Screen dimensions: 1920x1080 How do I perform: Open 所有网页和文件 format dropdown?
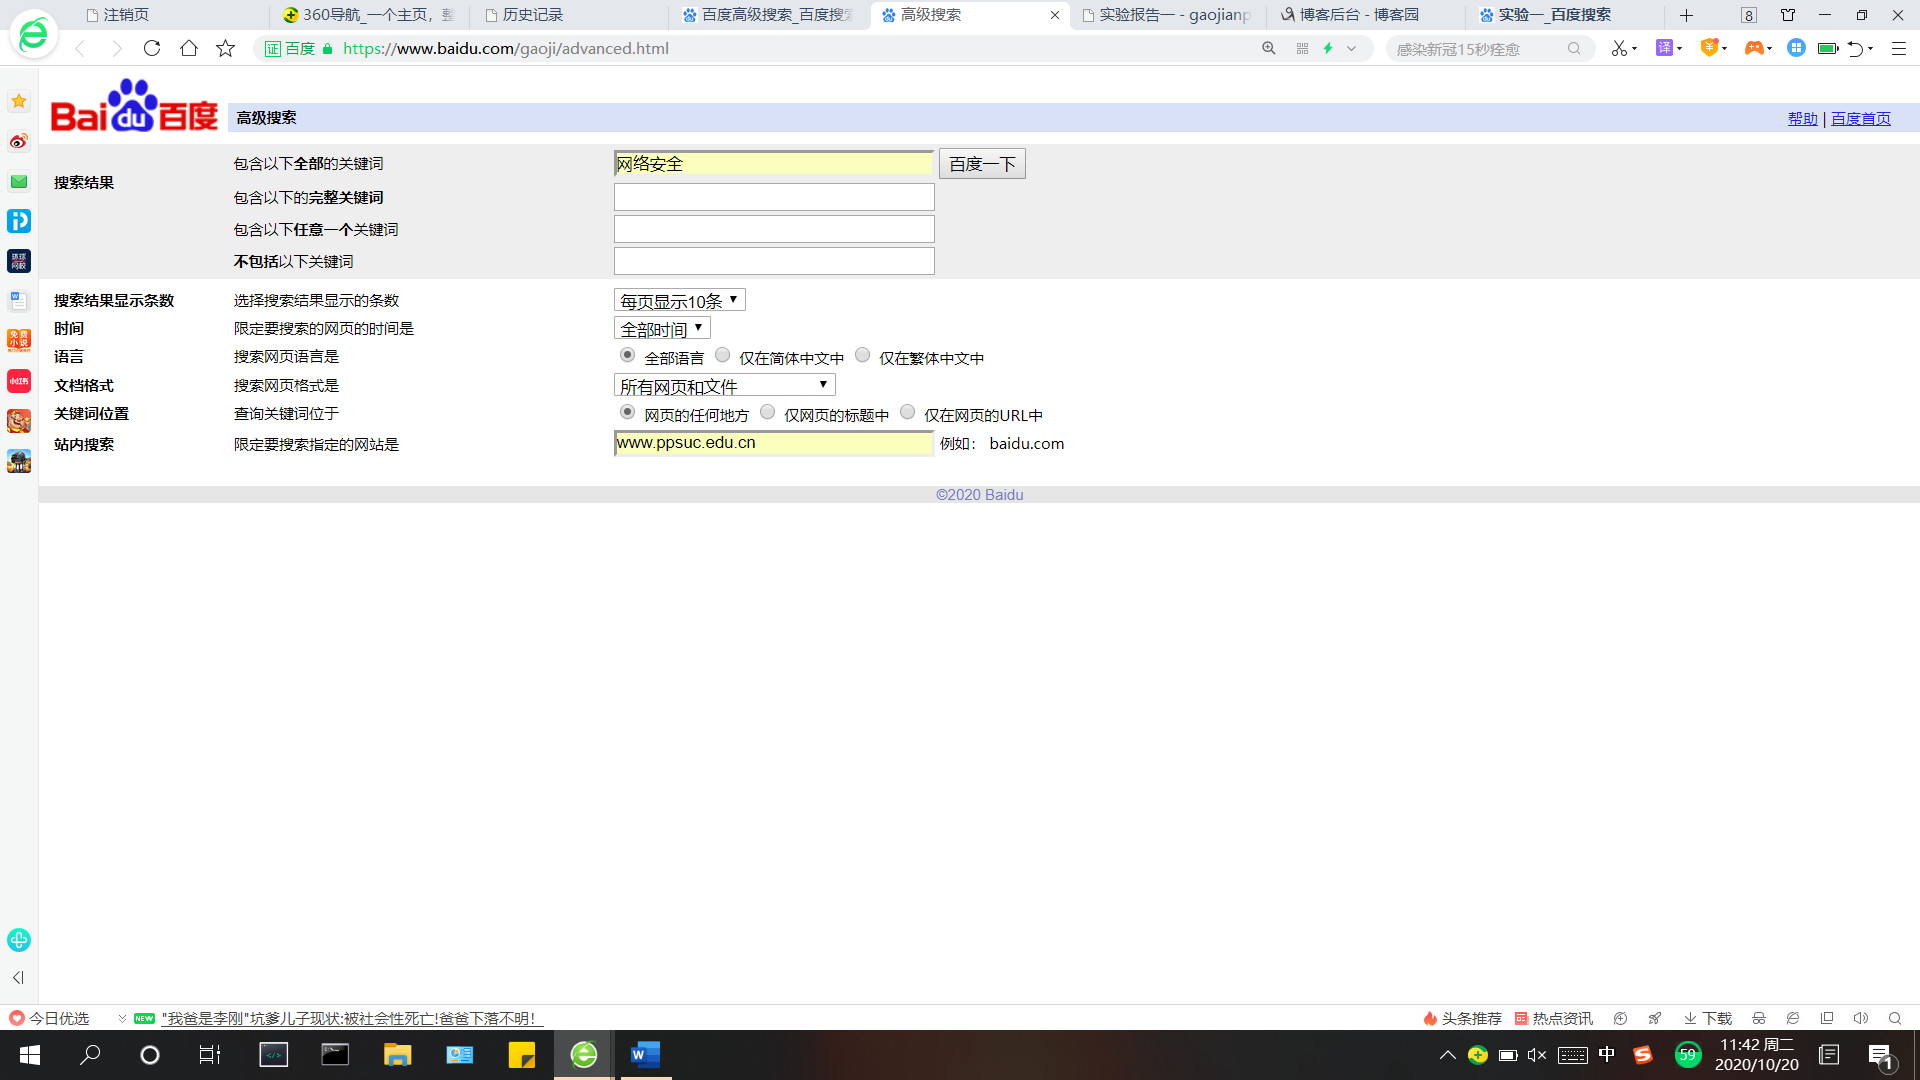(724, 385)
